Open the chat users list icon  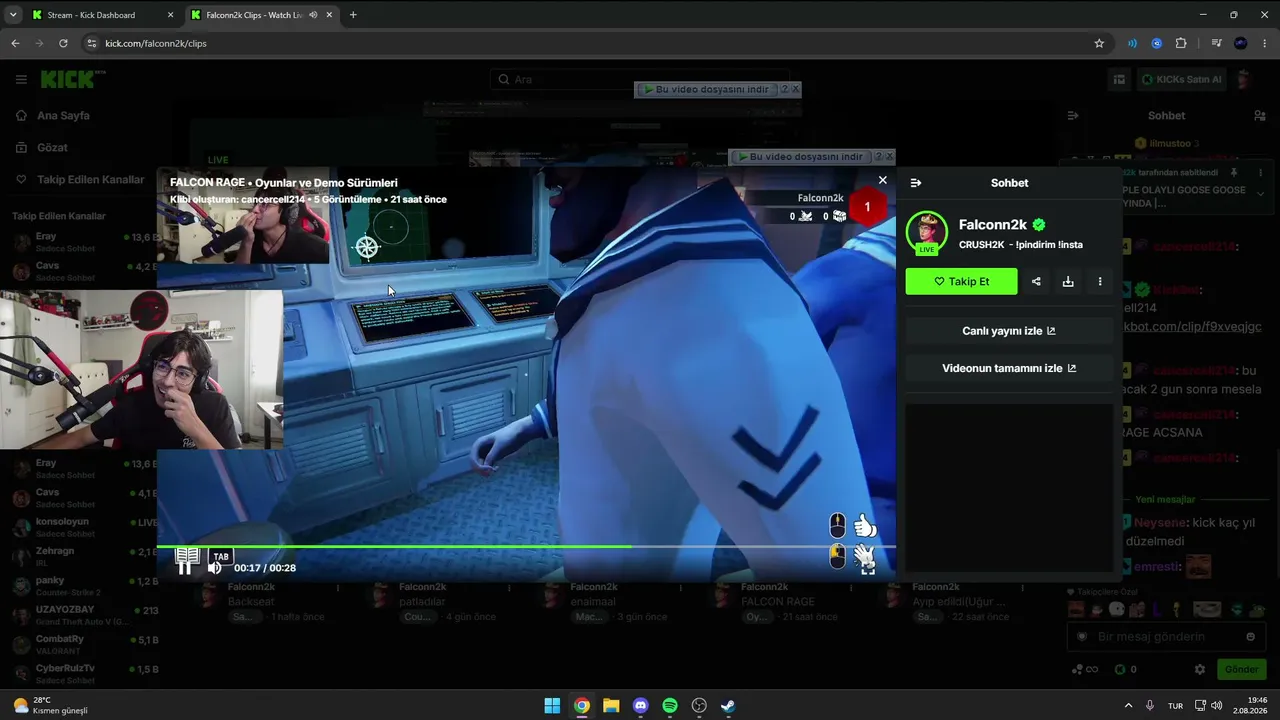pos(1260,116)
